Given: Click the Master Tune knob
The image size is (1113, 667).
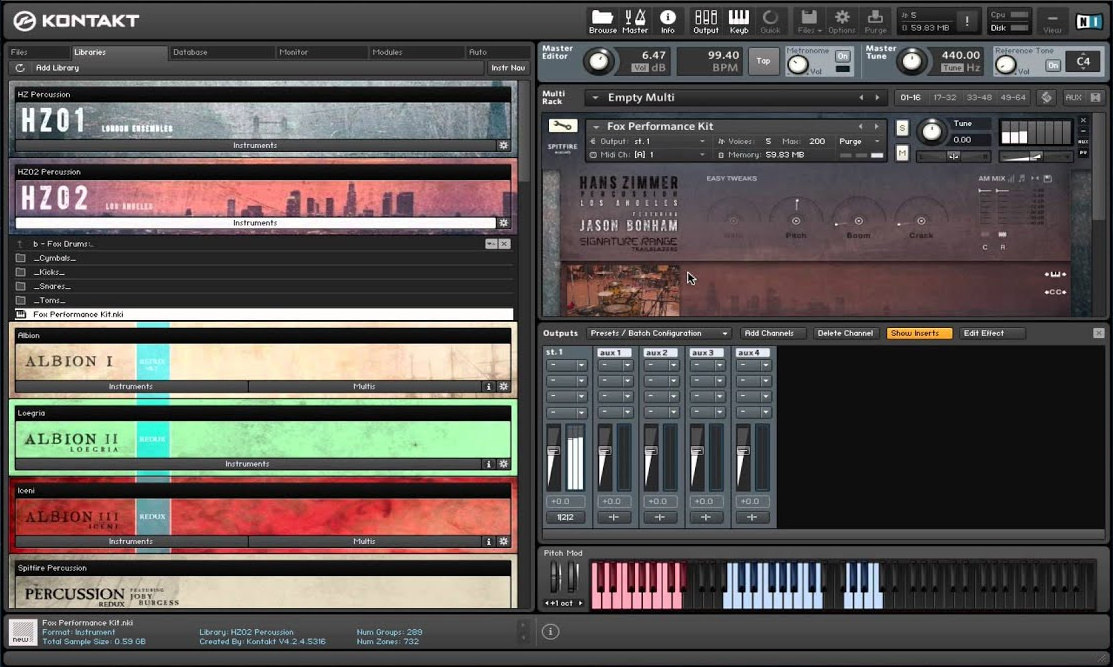Looking at the screenshot, I should (x=911, y=62).
